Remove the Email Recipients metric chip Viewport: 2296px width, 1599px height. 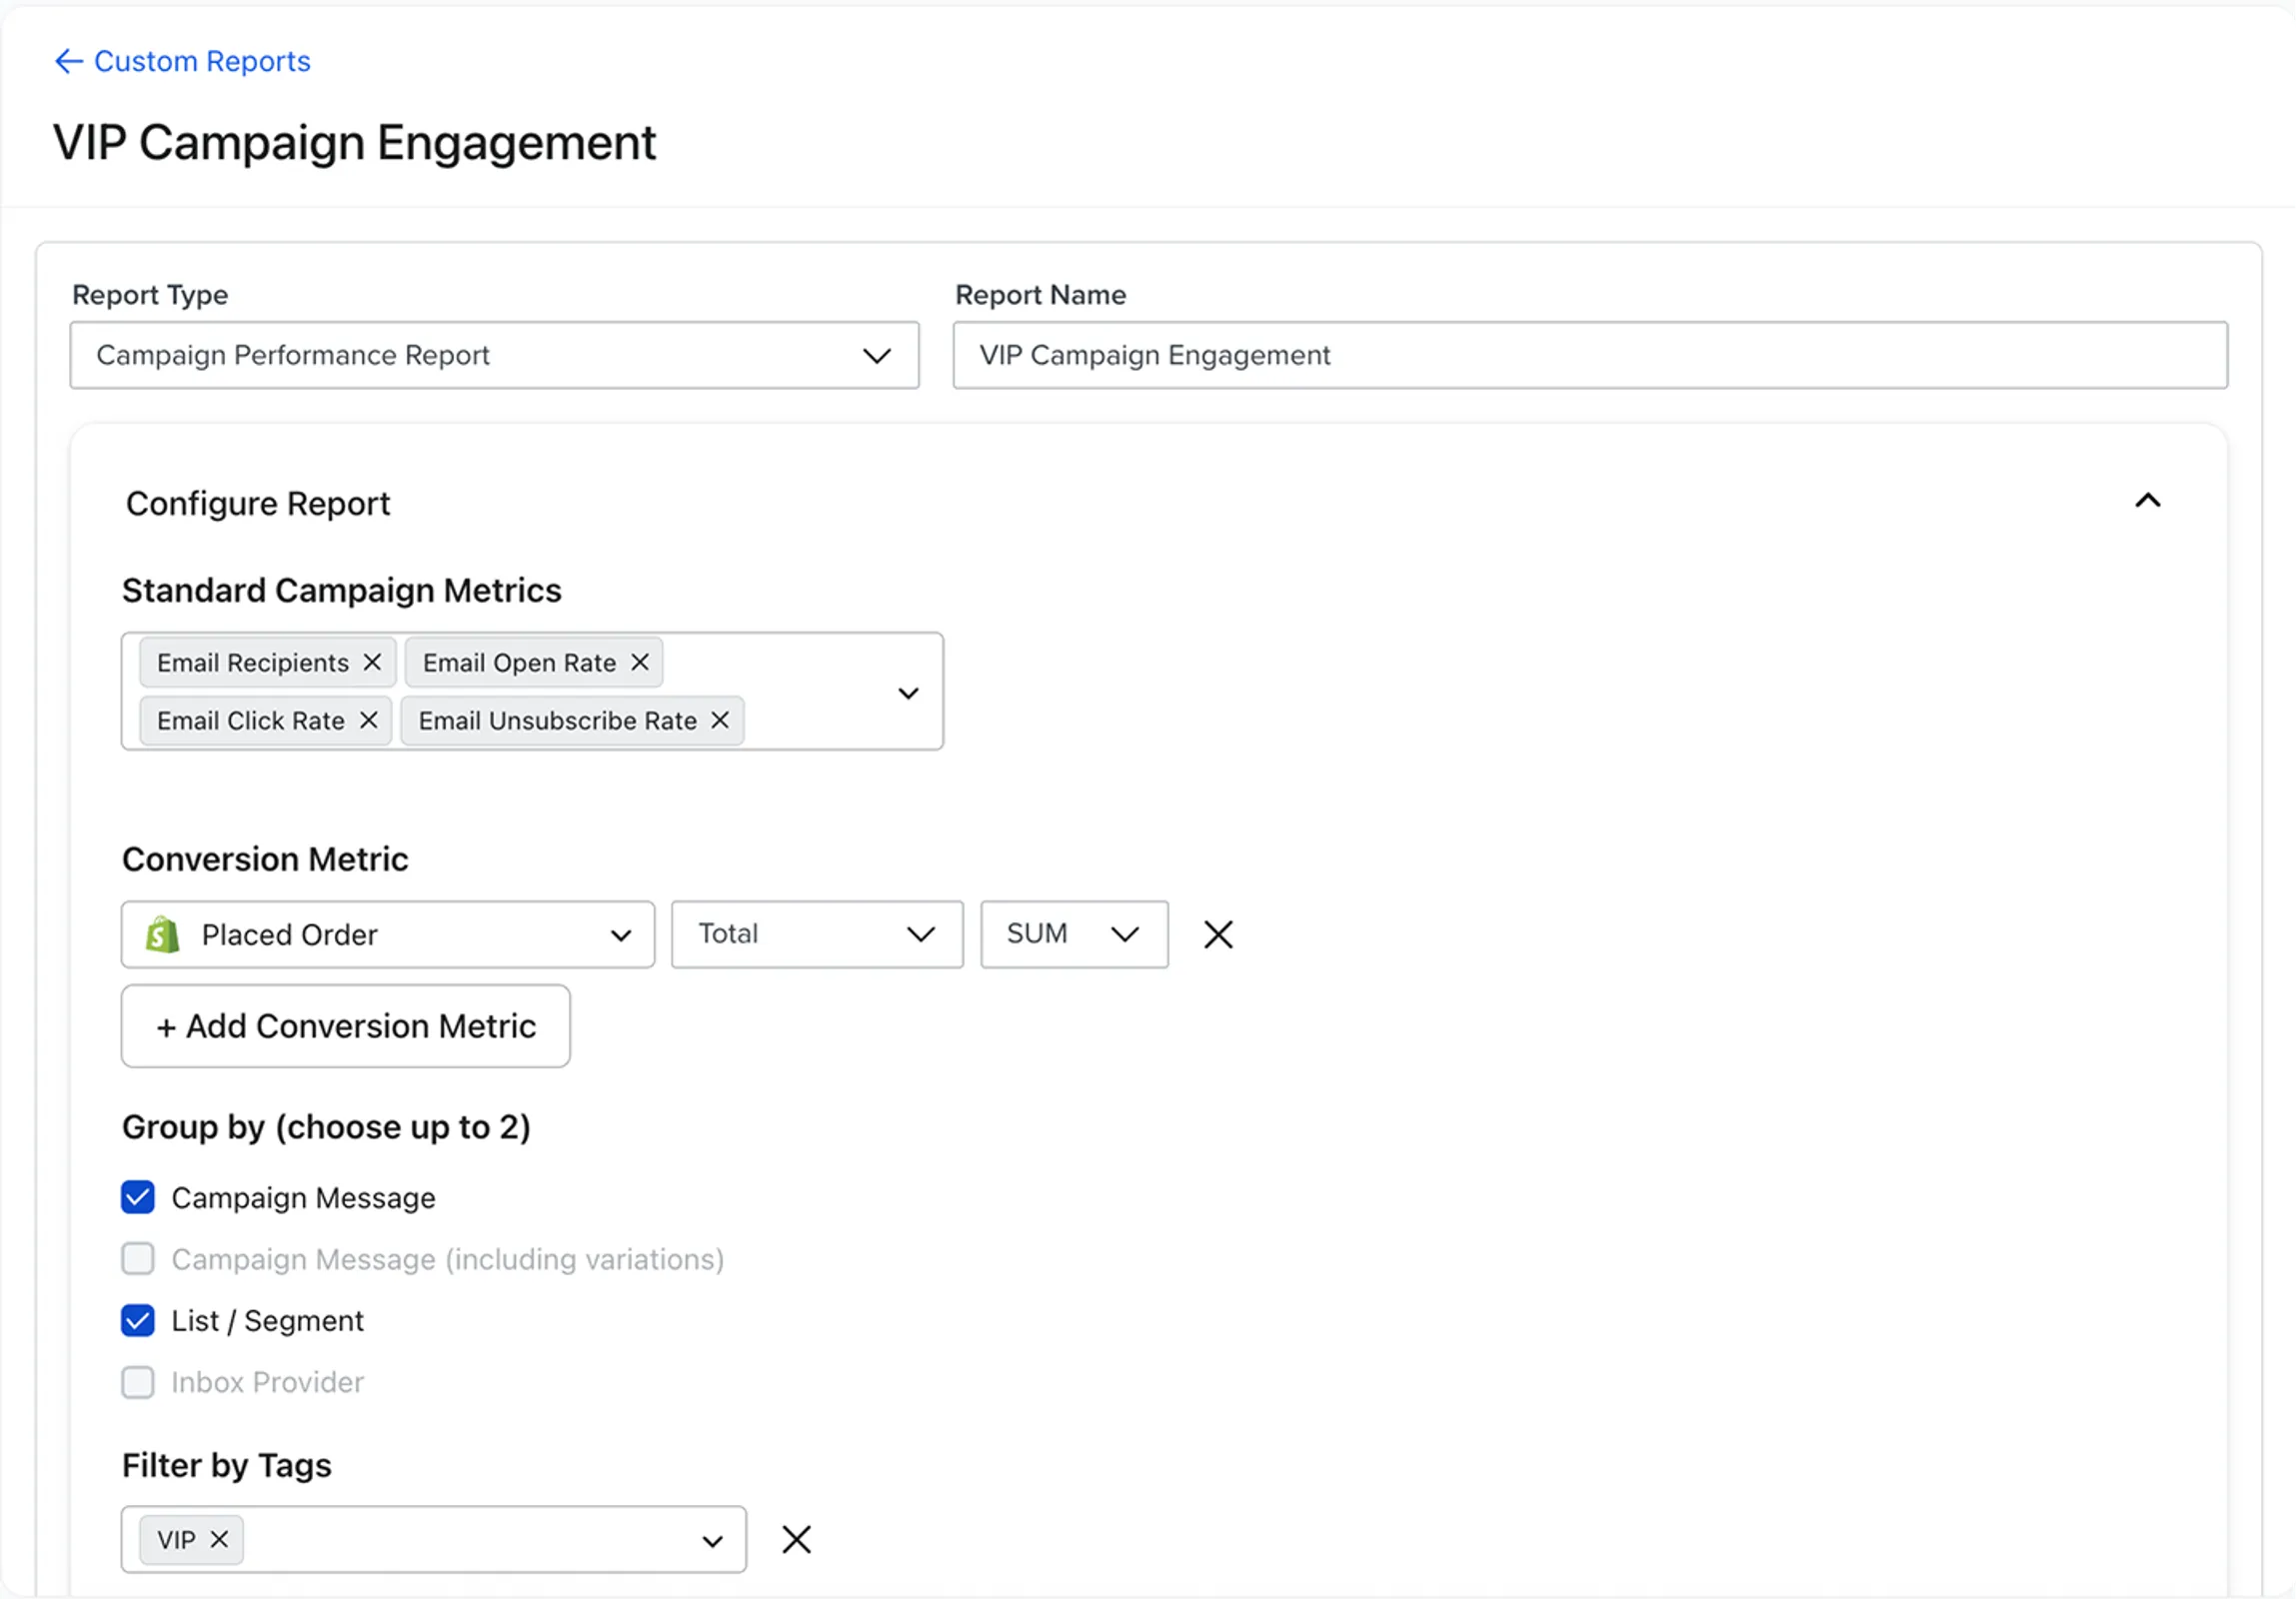point(372,663)
